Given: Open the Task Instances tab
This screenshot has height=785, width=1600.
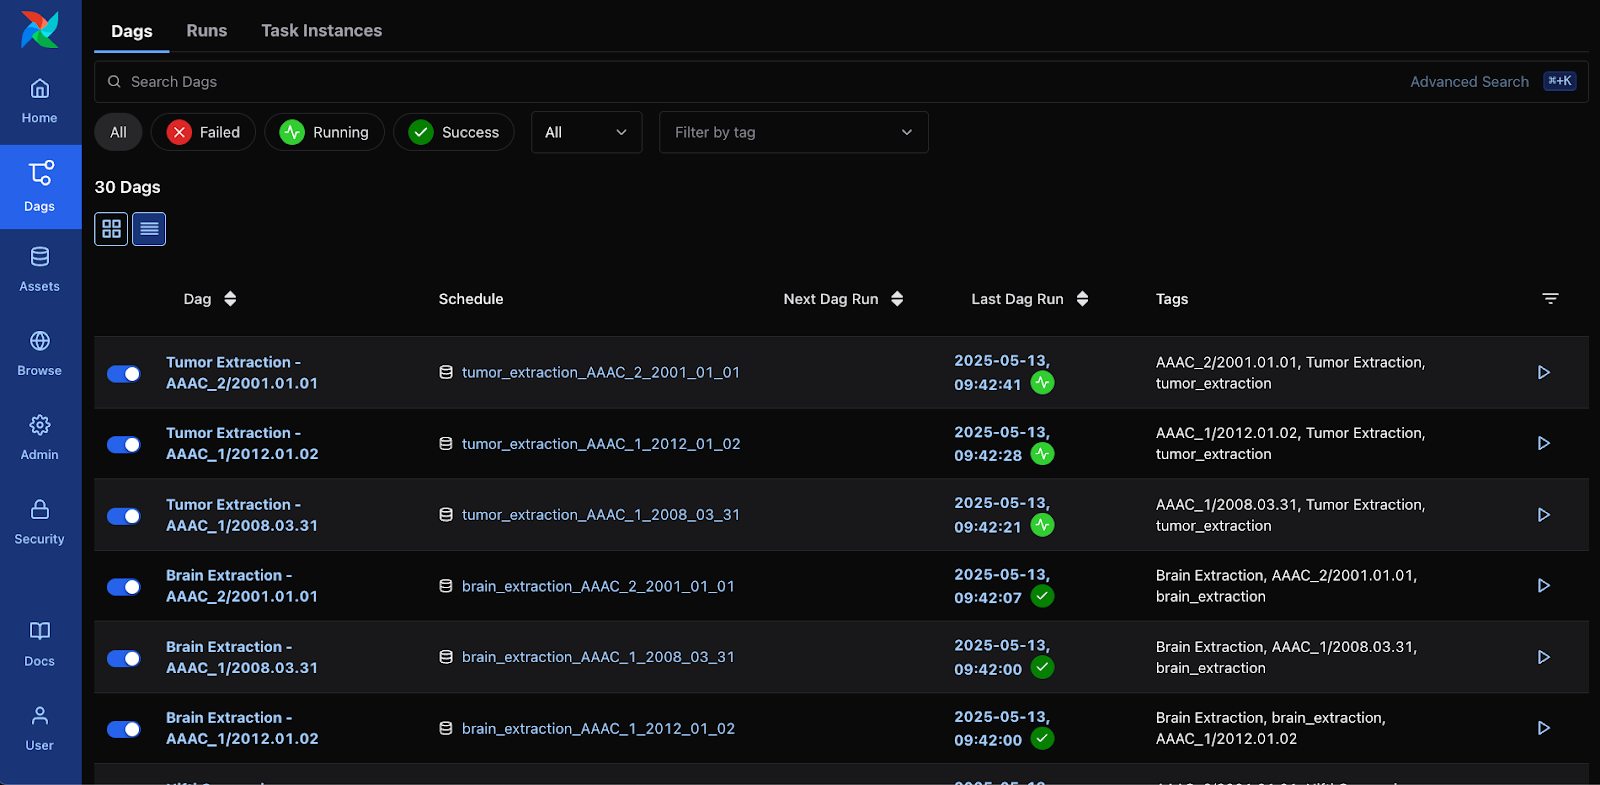Looking at the screenshot, I should [x=321, y=31].
